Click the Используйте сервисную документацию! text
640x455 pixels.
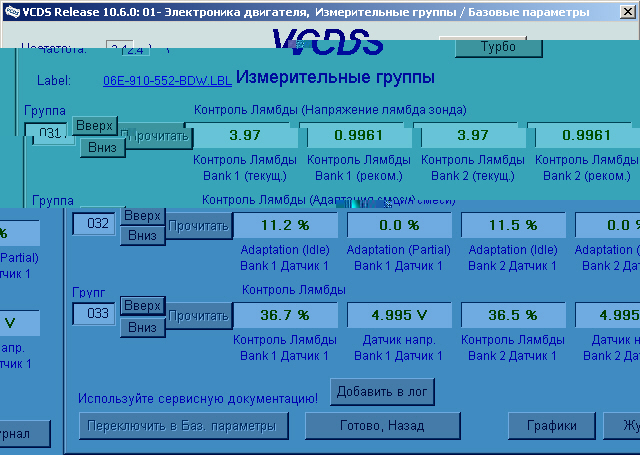click(x=198, y=398)
